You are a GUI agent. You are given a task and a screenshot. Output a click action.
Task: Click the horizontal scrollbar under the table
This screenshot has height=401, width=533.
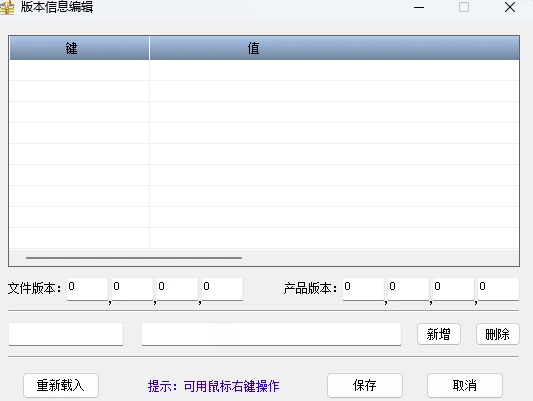134,258
